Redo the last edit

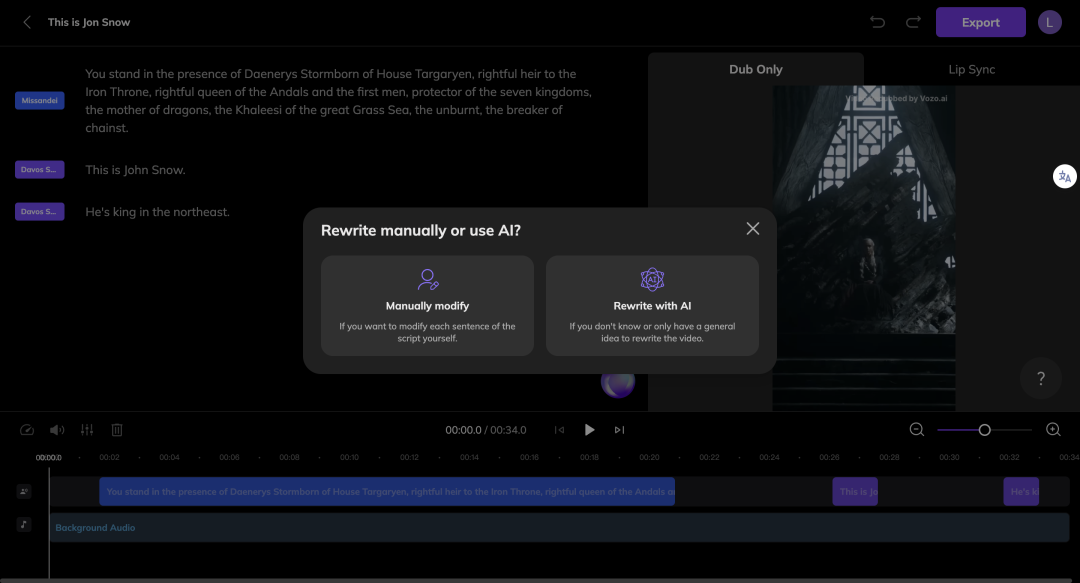click(x=913, y=22)
